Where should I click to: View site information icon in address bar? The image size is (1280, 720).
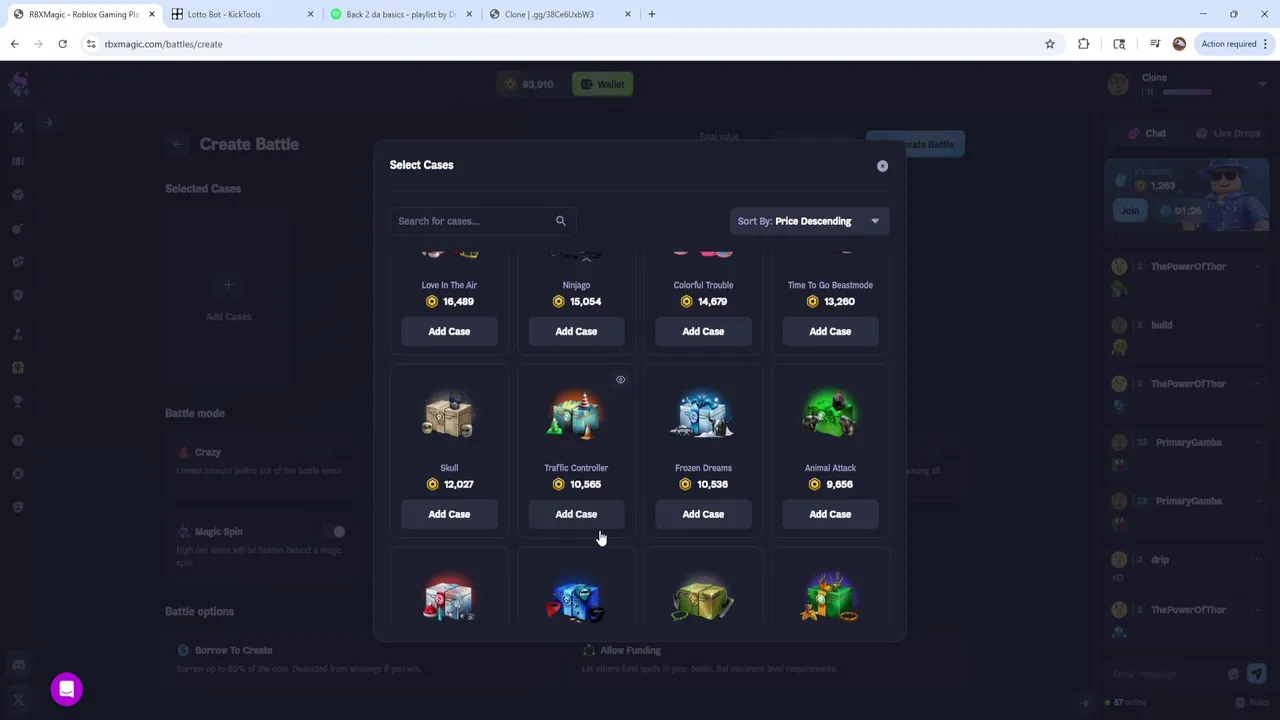point(91,44)
